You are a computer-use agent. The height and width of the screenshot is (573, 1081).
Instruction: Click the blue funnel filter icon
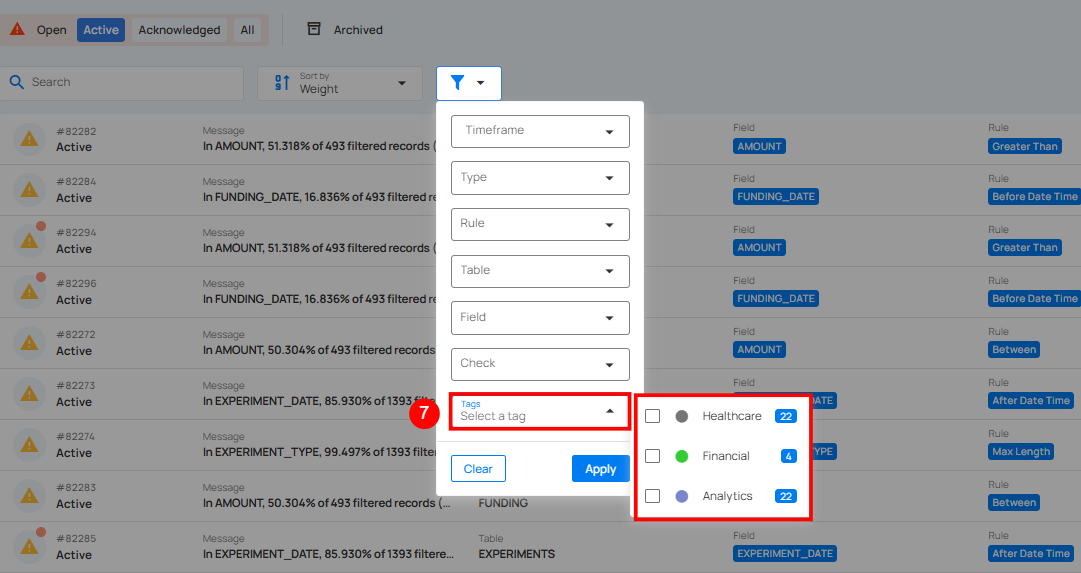(457, 83)
